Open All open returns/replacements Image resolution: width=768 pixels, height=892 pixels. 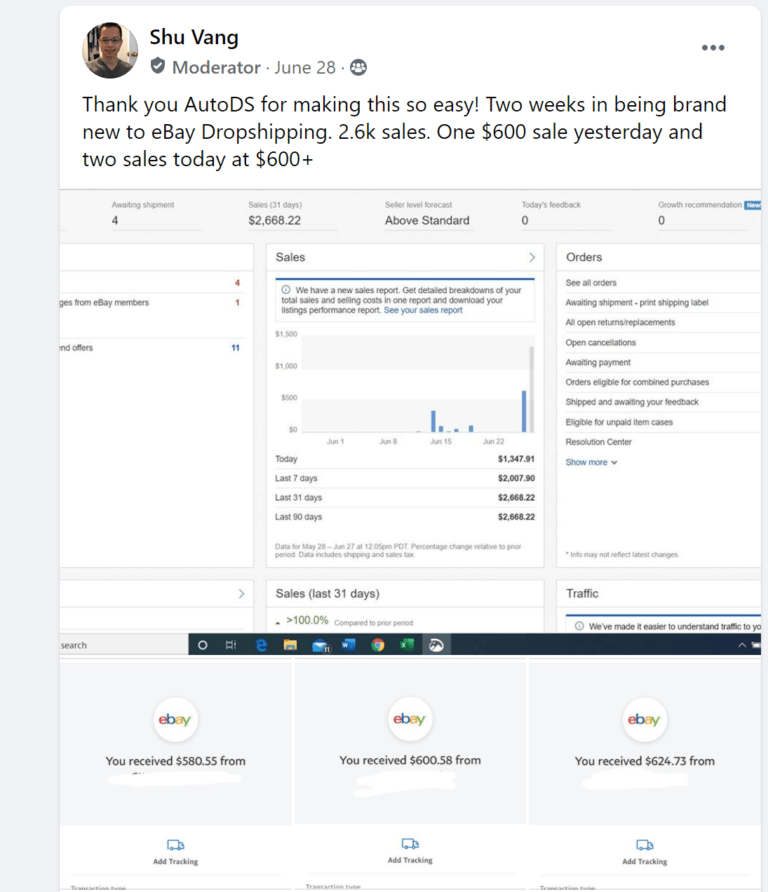point(620,323)
